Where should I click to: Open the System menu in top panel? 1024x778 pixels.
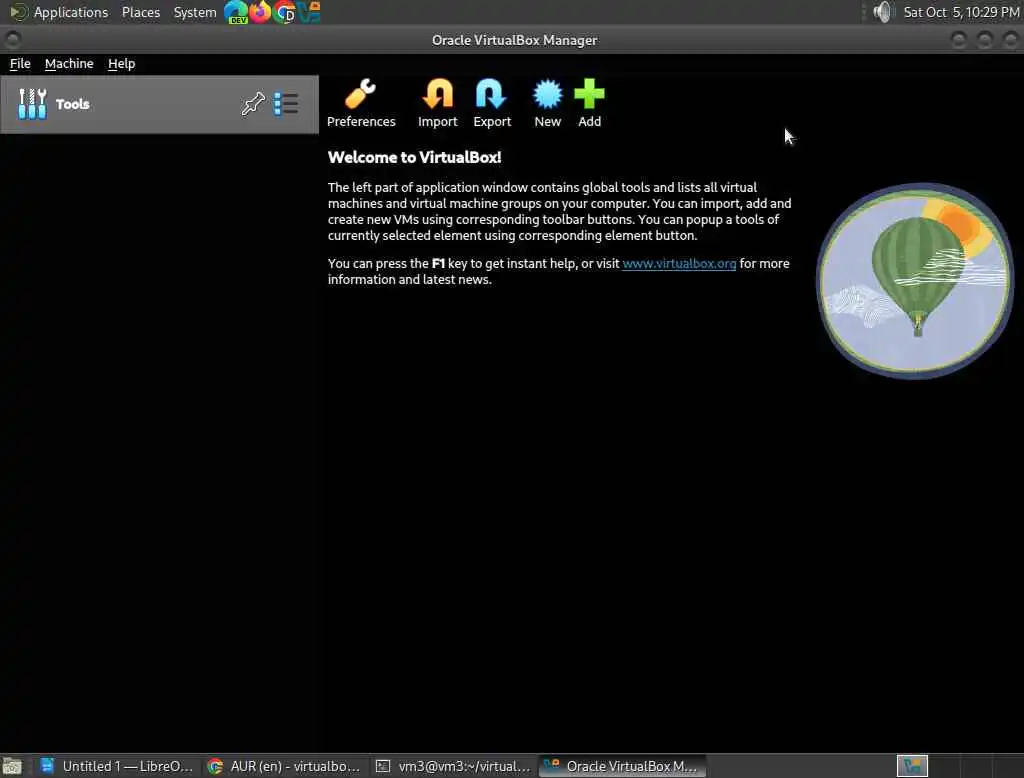point(195,12)
